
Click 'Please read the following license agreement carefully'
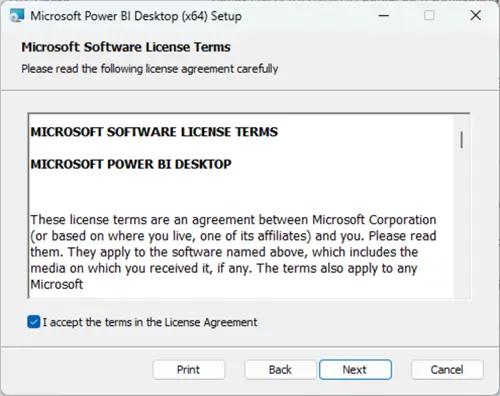[150, 69]
